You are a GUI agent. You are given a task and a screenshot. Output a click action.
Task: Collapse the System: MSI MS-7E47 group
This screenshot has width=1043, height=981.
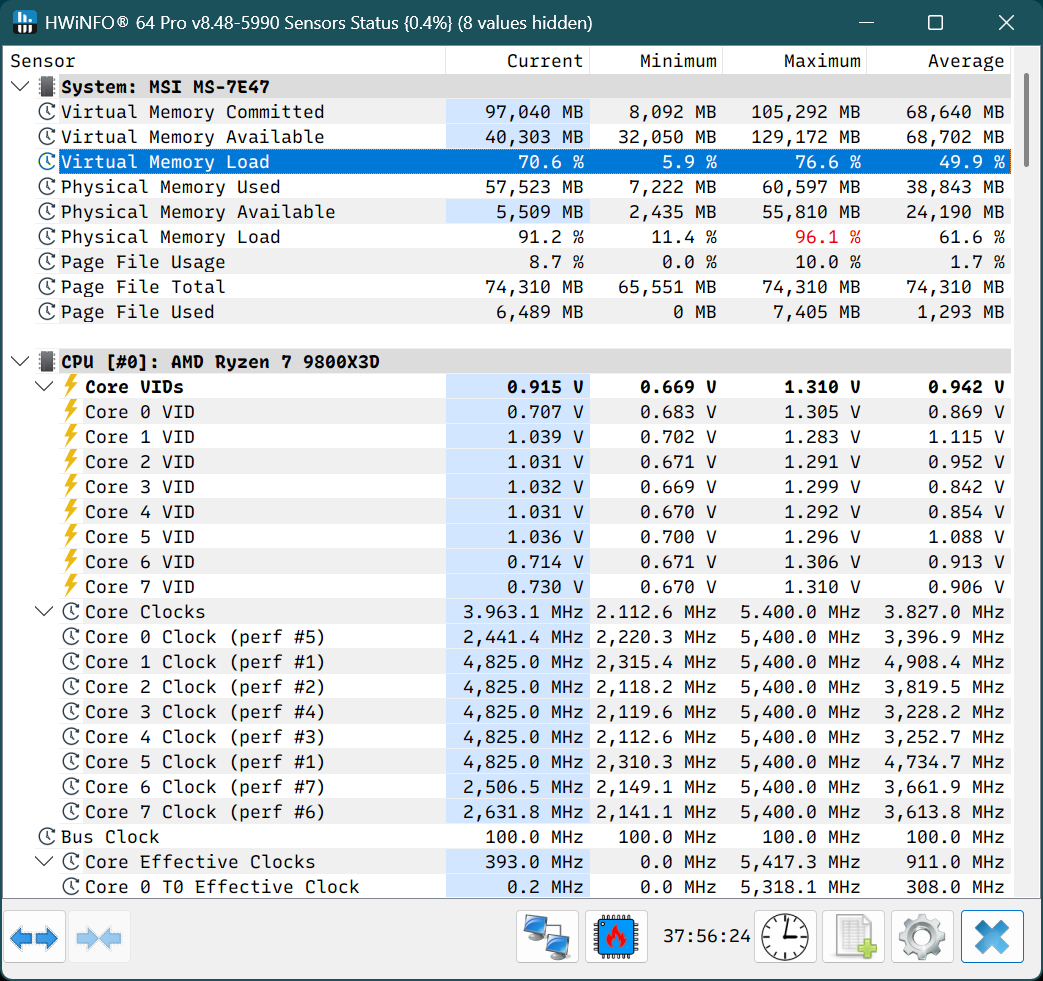click(21, 86)
